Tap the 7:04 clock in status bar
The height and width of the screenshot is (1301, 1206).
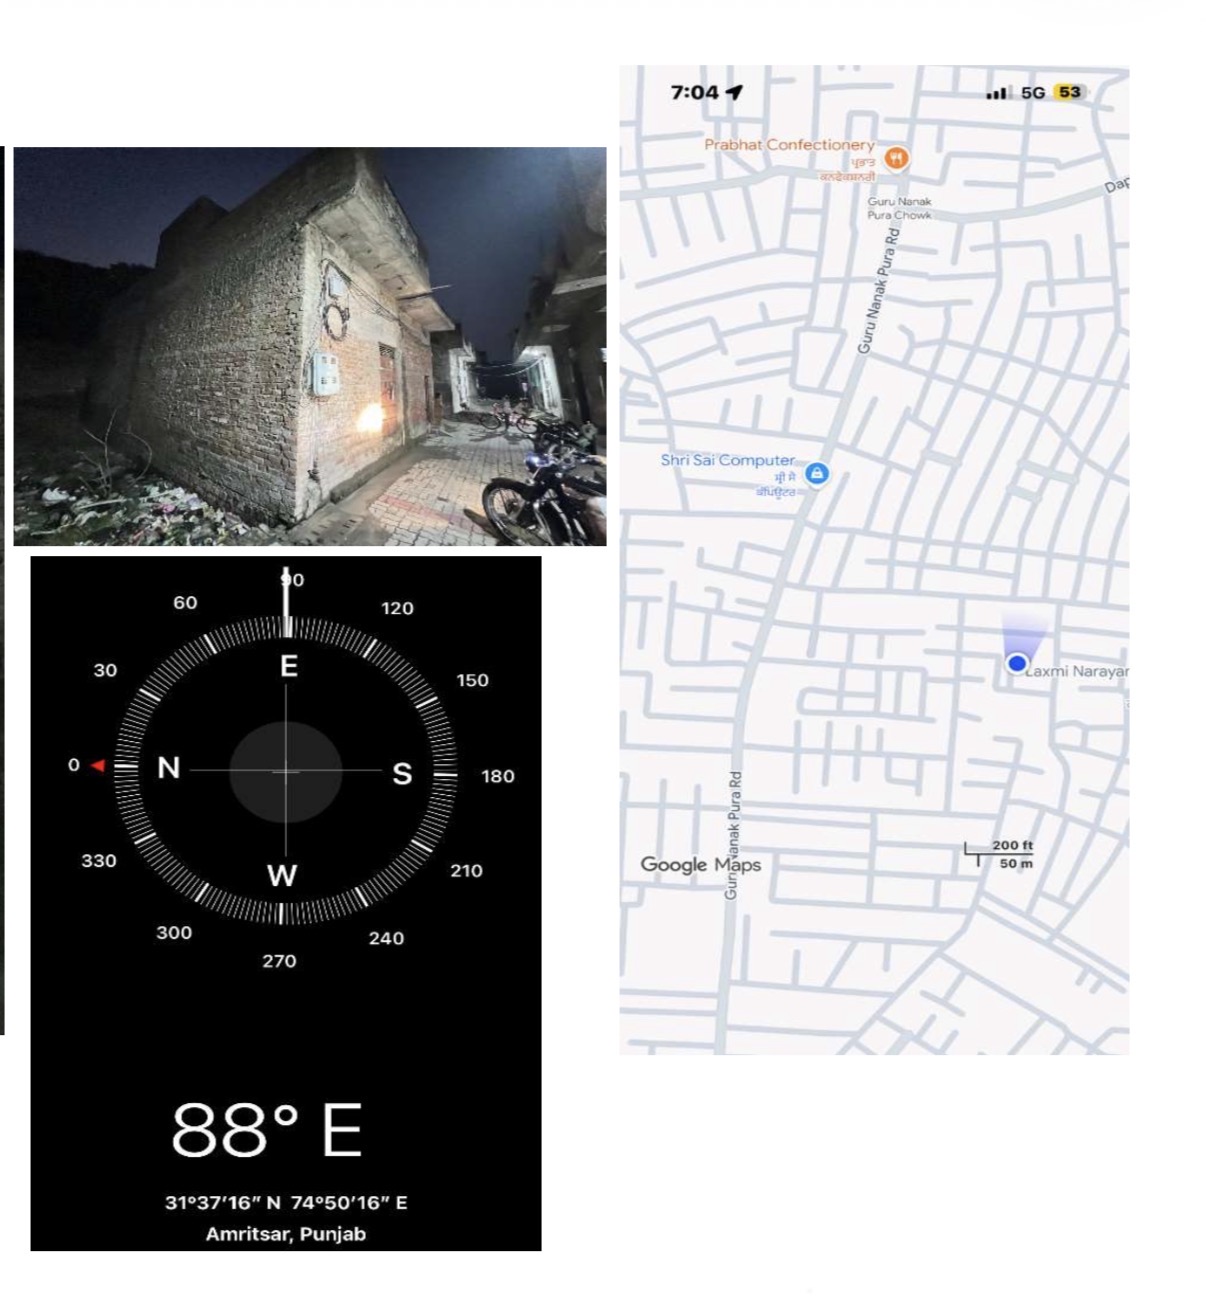[694, 92]
